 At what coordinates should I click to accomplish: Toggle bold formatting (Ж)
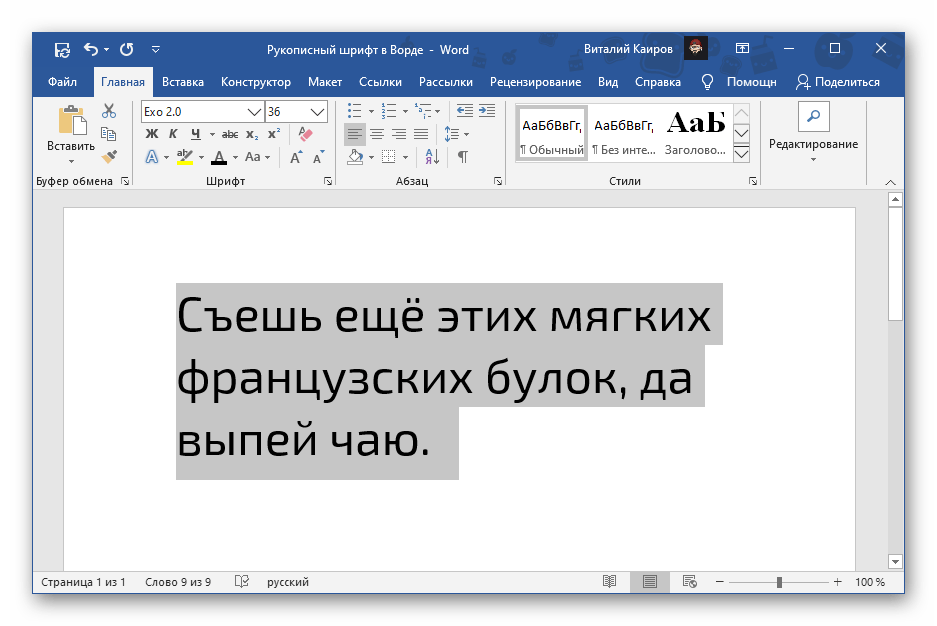point(152,134)
